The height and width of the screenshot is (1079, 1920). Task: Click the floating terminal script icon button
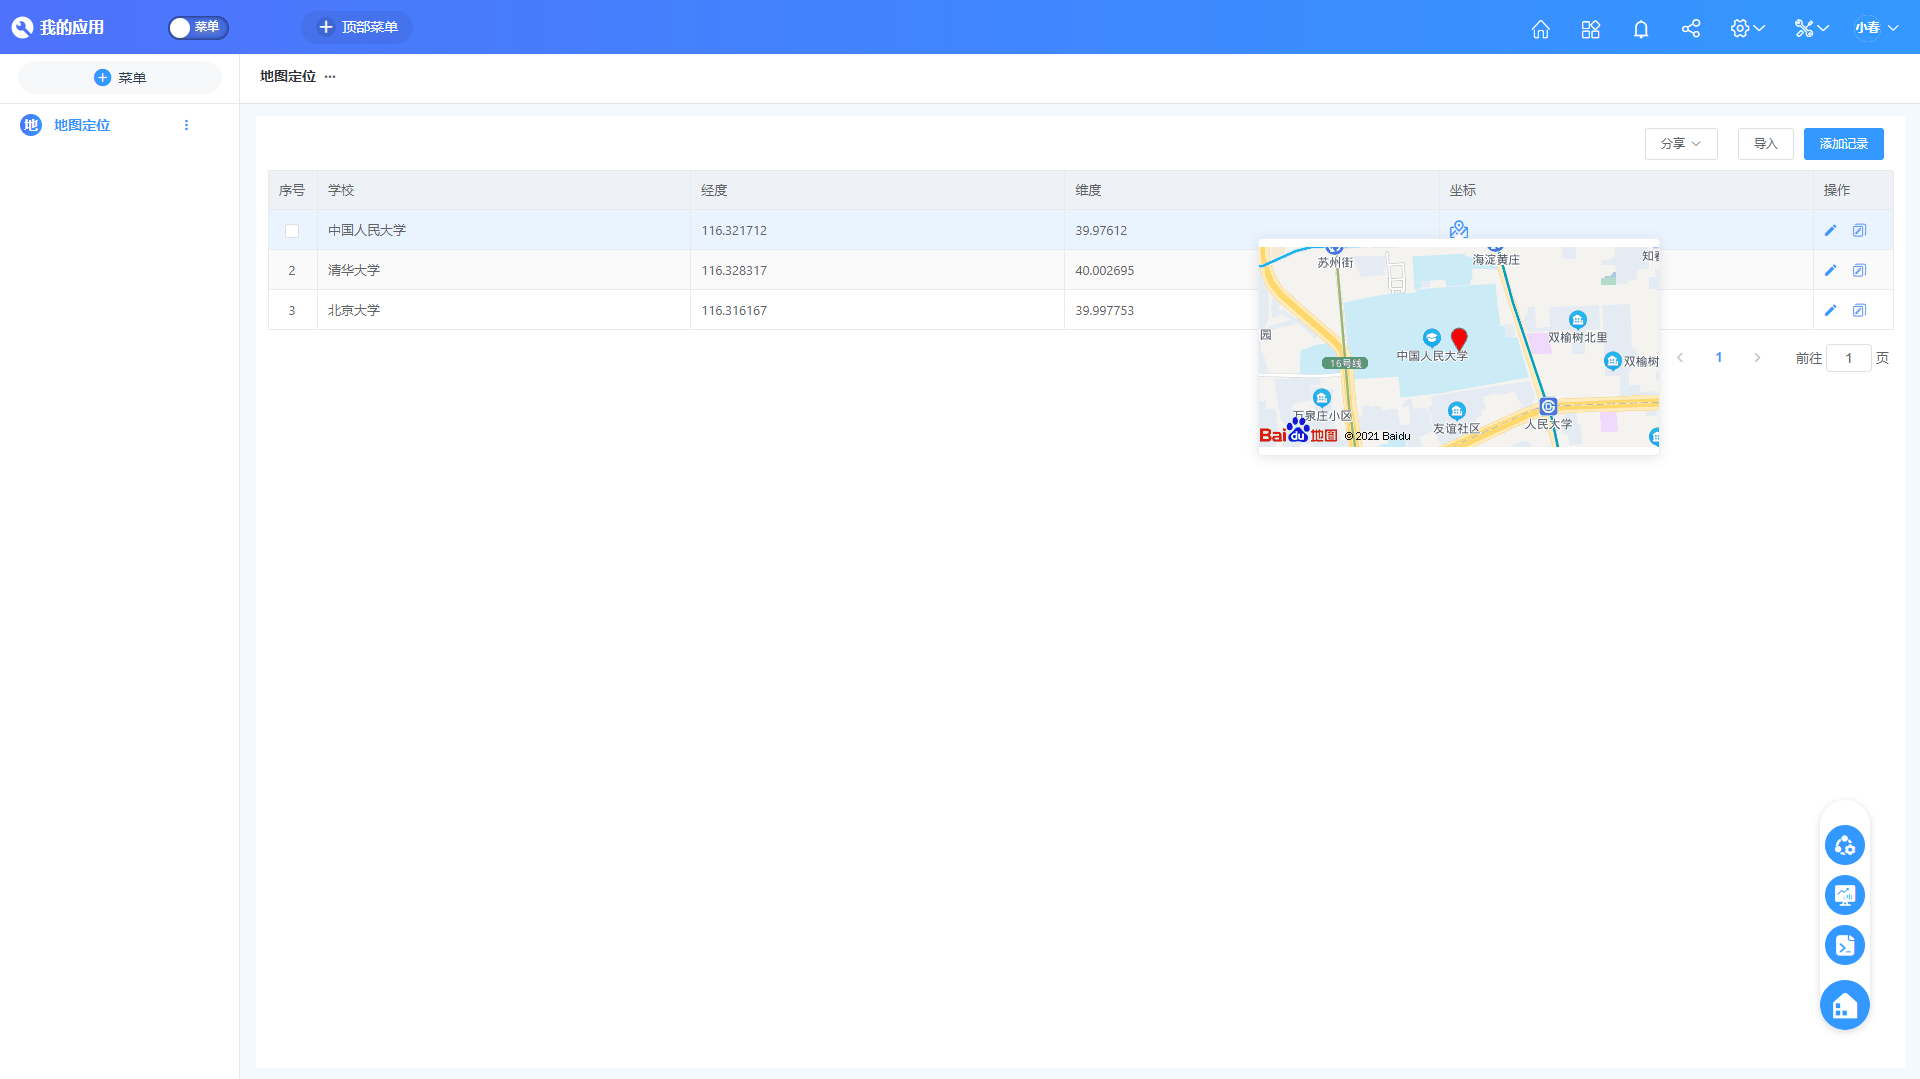[1844, 945]
